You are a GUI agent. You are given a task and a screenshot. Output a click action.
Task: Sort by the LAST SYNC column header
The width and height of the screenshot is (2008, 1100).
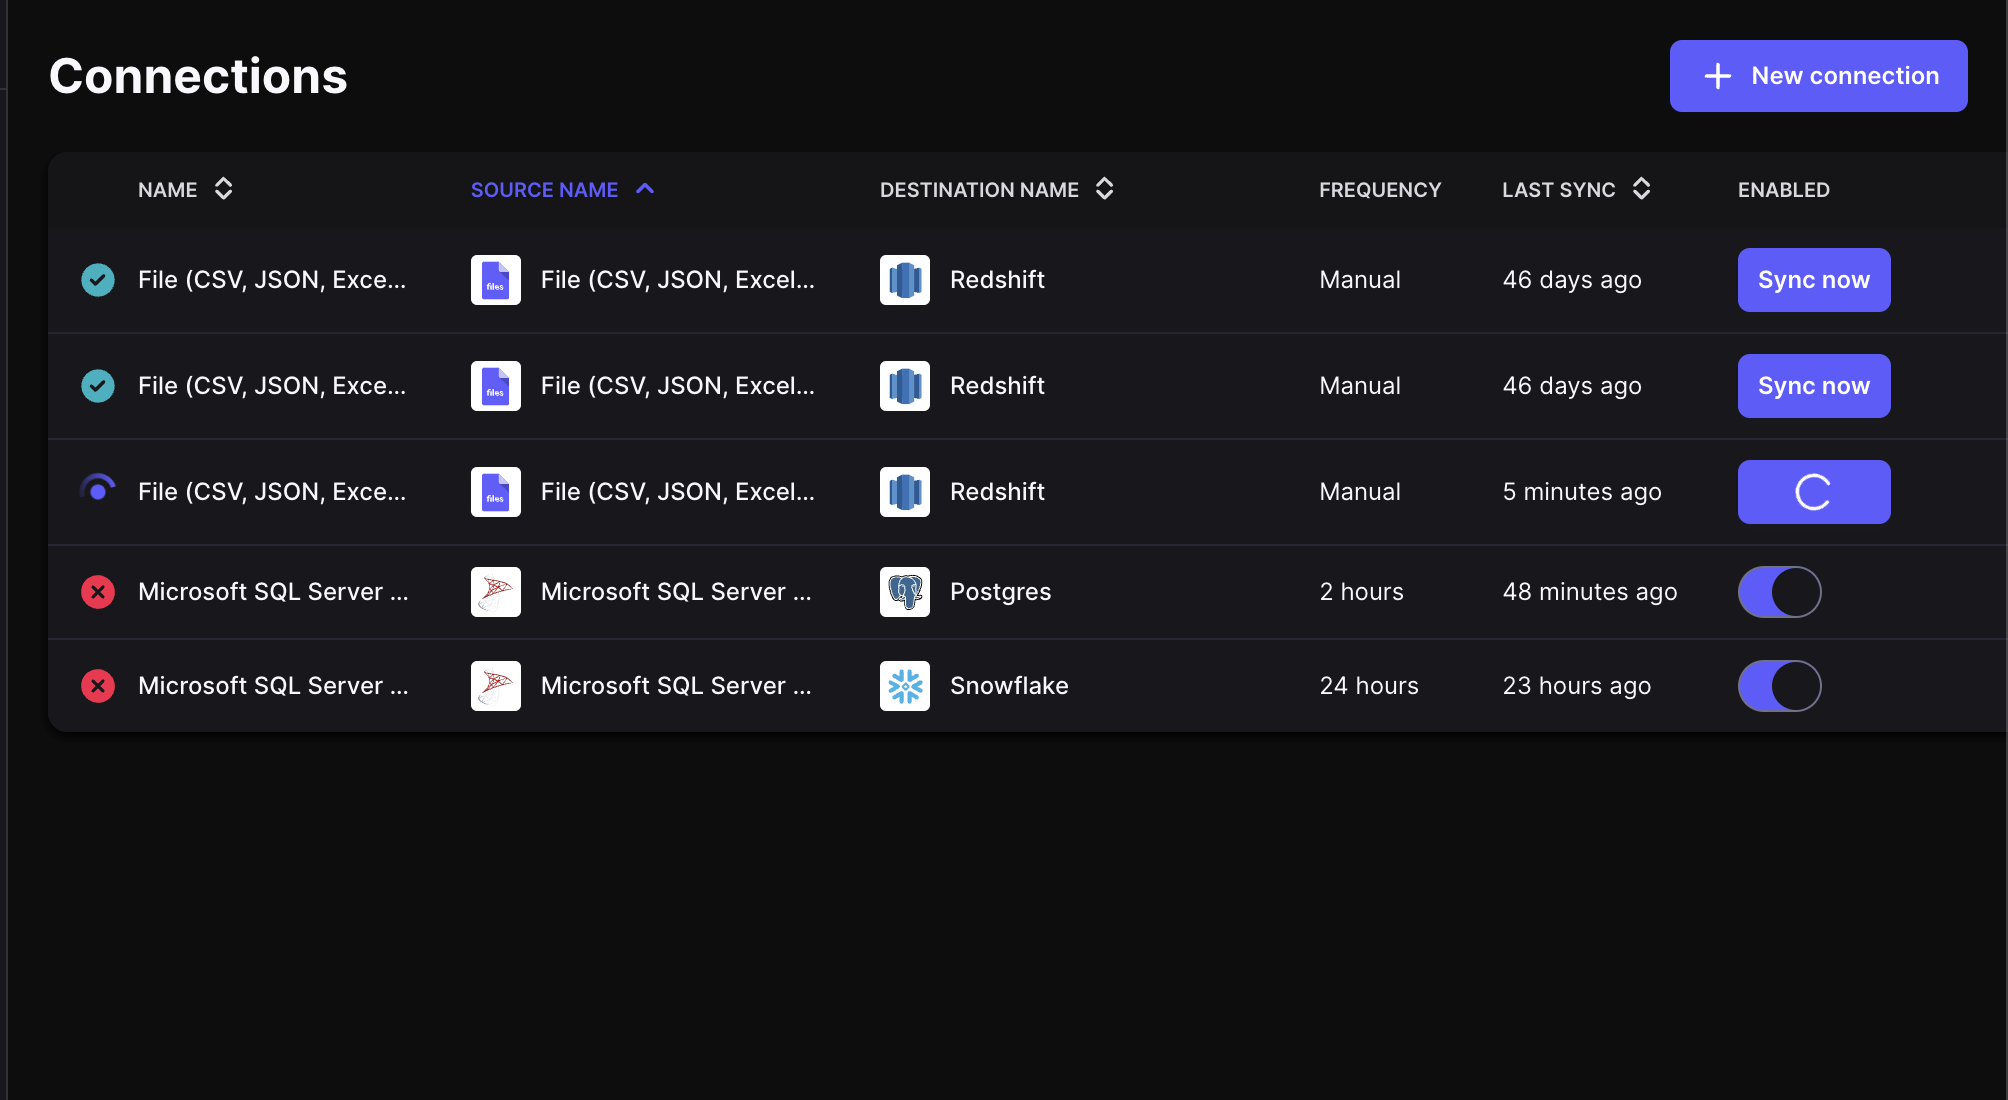point(1559,189)
